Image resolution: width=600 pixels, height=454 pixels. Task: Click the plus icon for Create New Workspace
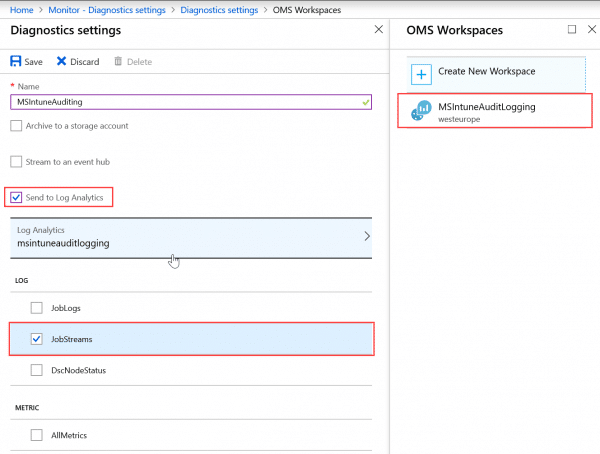[421, 74]
